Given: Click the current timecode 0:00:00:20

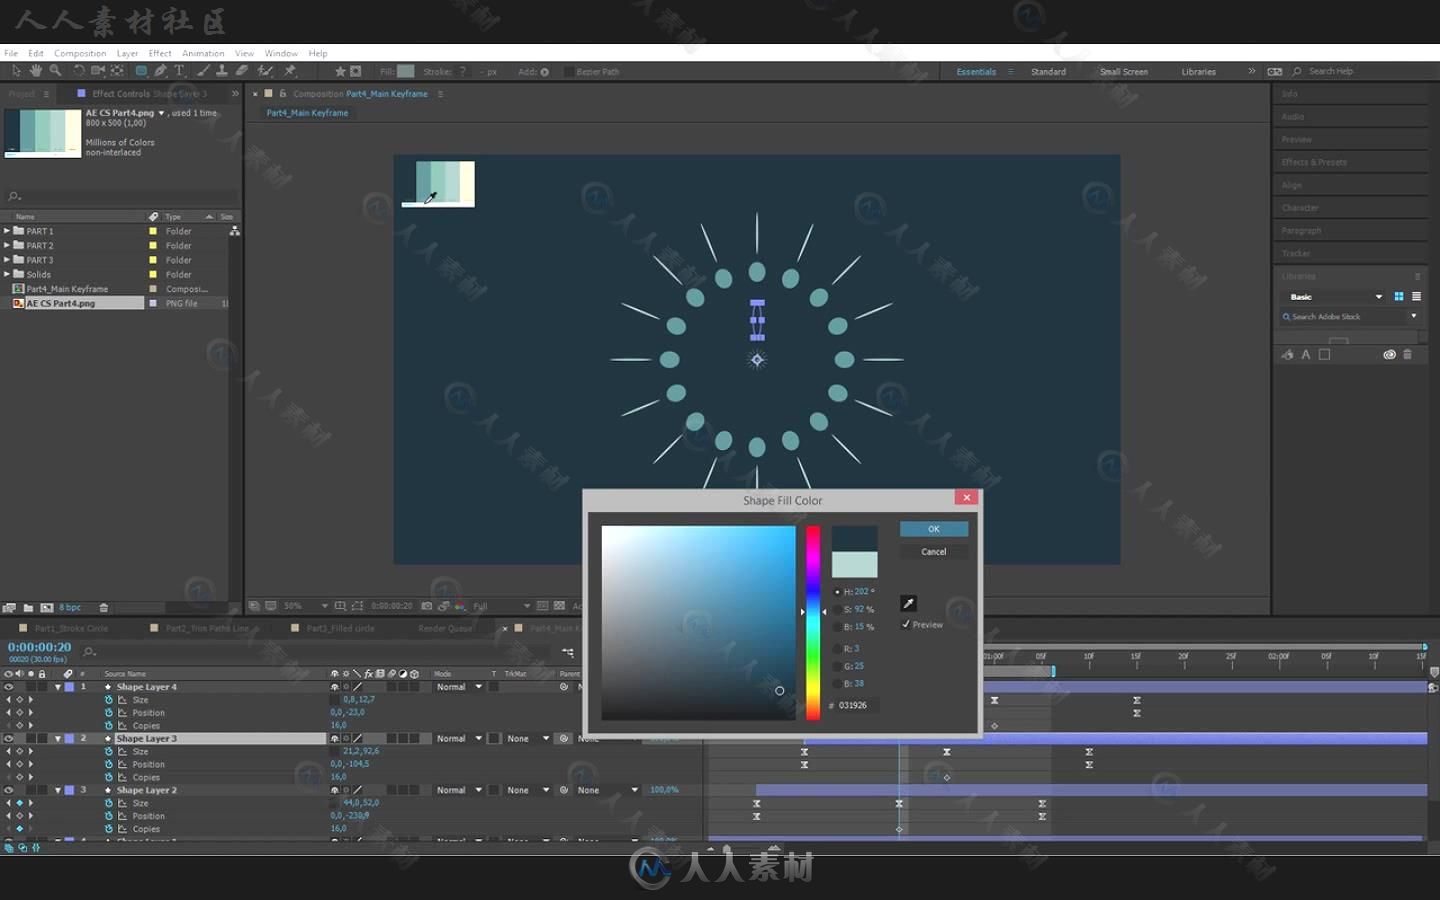Looking at the screenshot, I should (x=40, y=647).
